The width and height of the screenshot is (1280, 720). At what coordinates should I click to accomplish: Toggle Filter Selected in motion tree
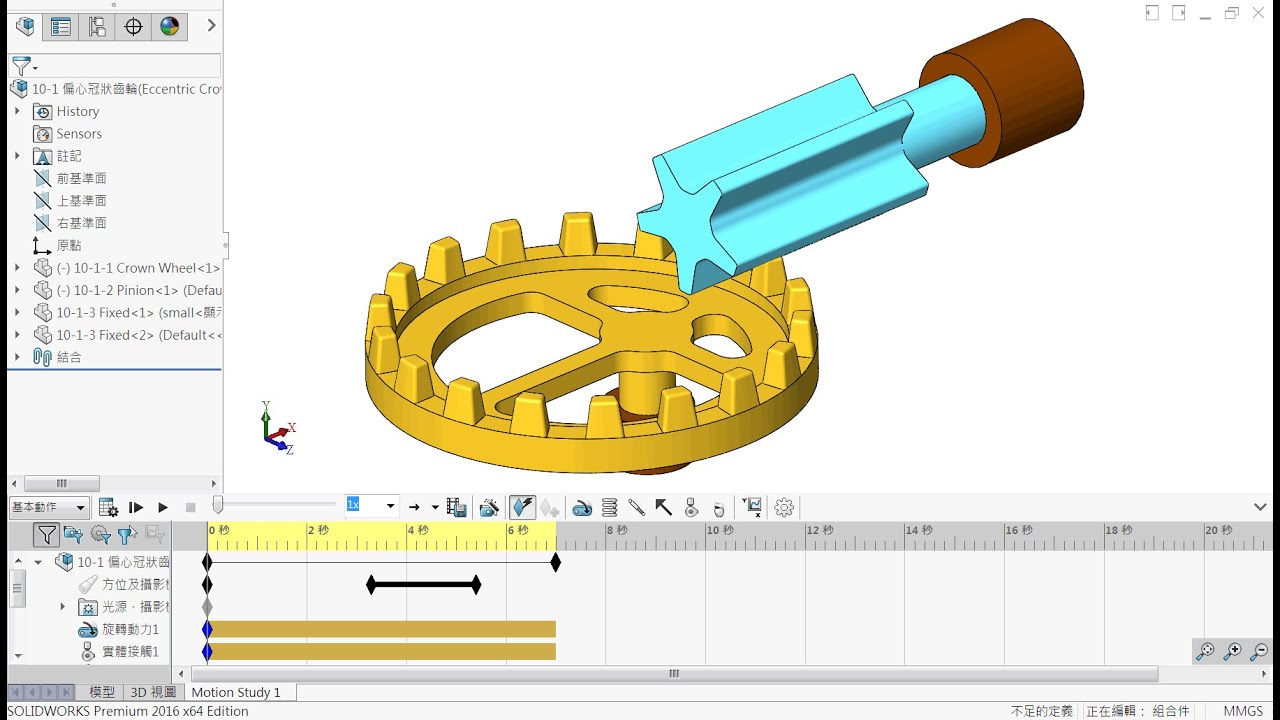(127, 535)
